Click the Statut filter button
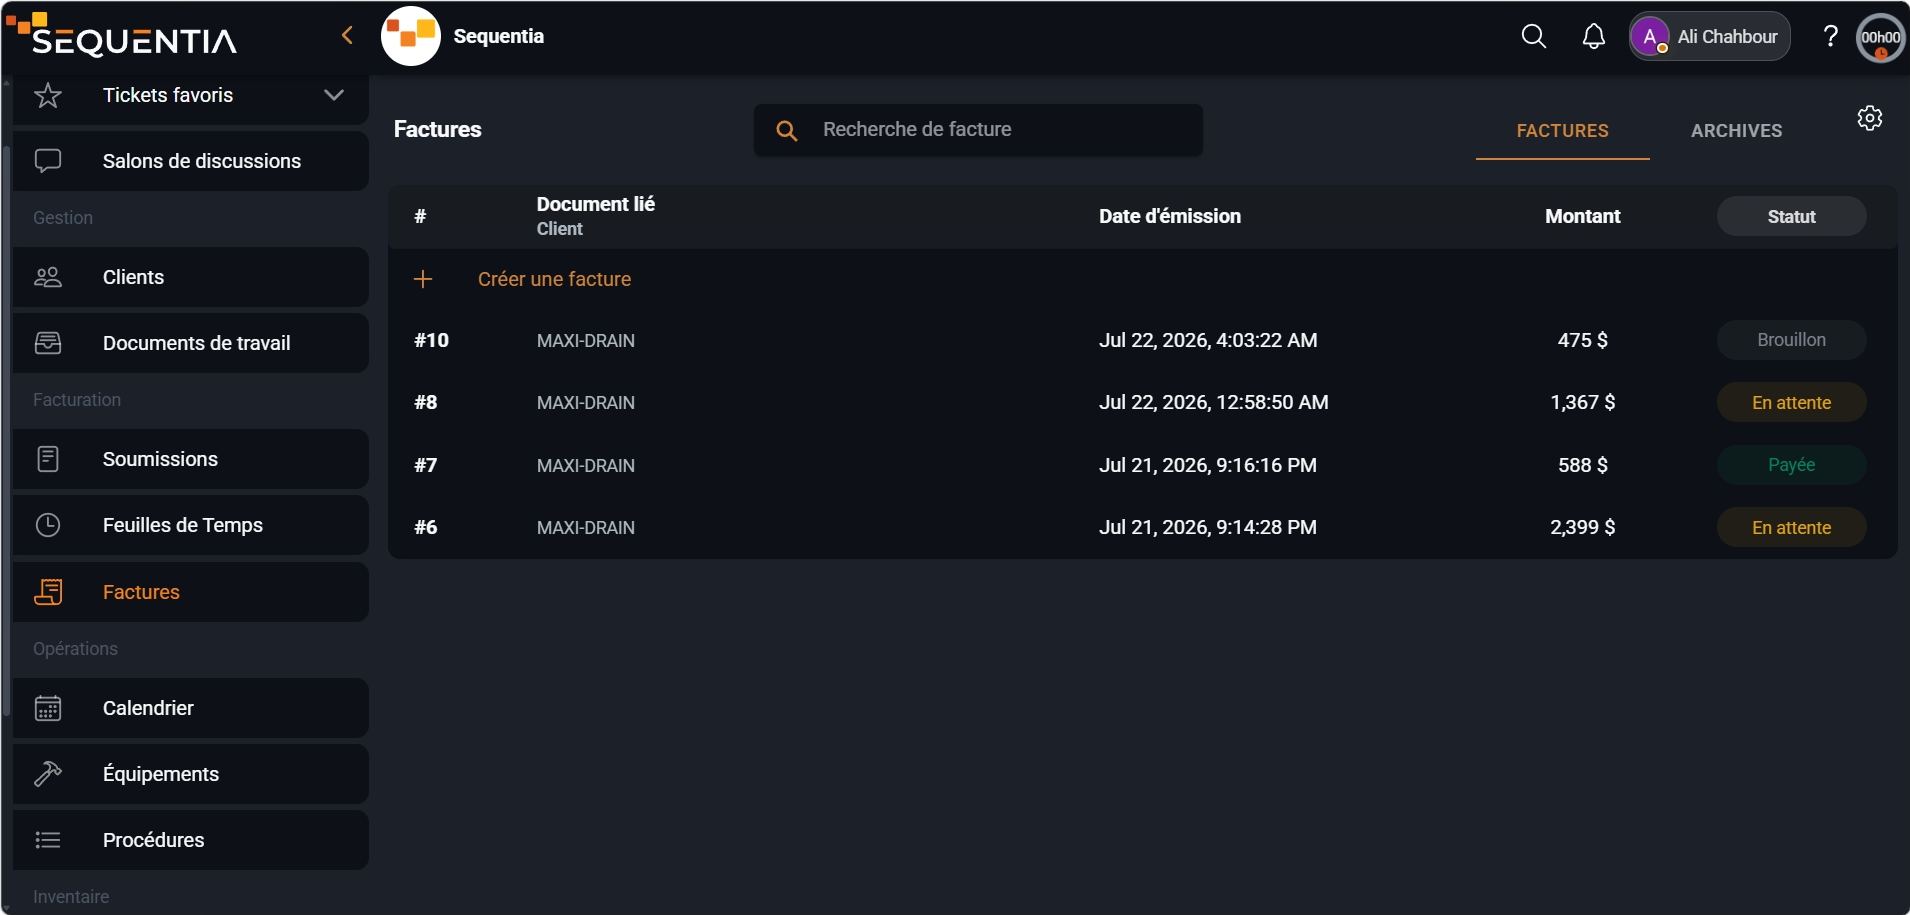The width and height of the screenshot is (1910, 915). tap(1791, 216)
